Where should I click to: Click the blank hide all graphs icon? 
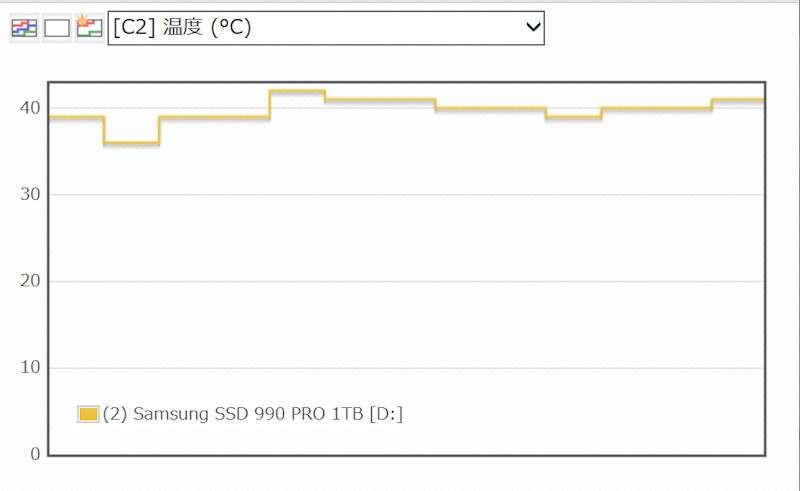click(57, 28)
